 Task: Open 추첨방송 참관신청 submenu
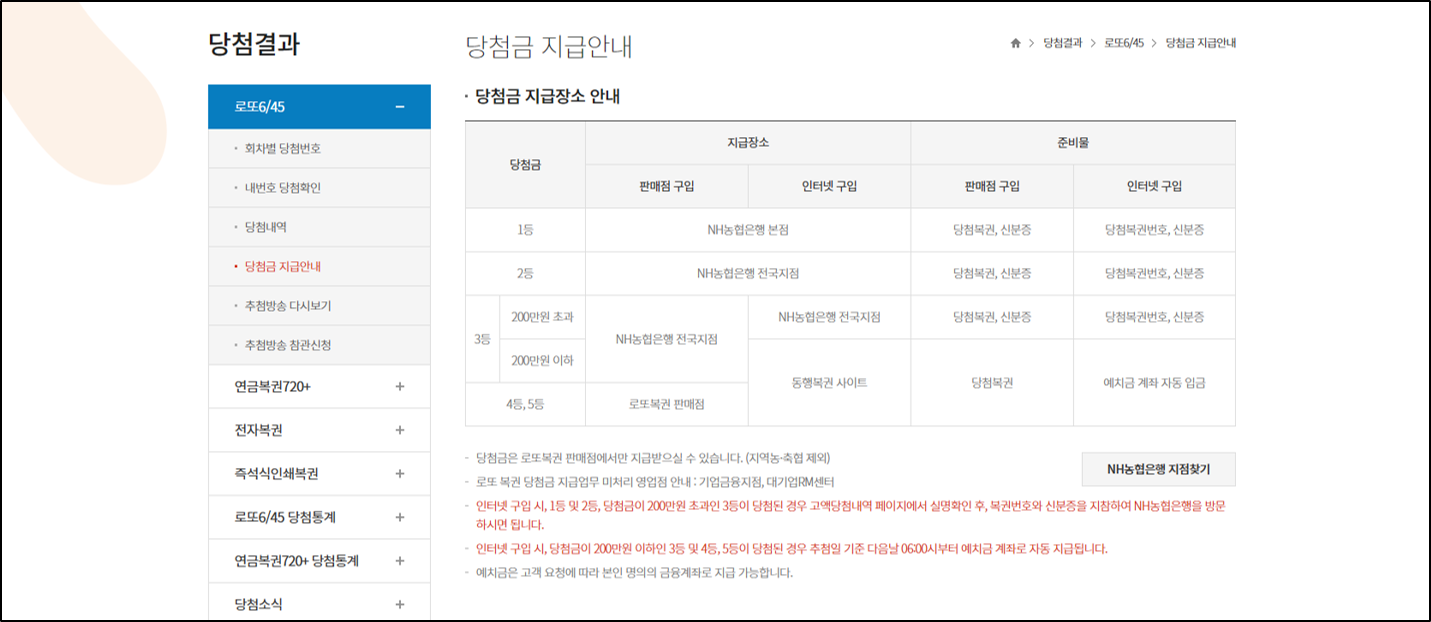point(288,345)
